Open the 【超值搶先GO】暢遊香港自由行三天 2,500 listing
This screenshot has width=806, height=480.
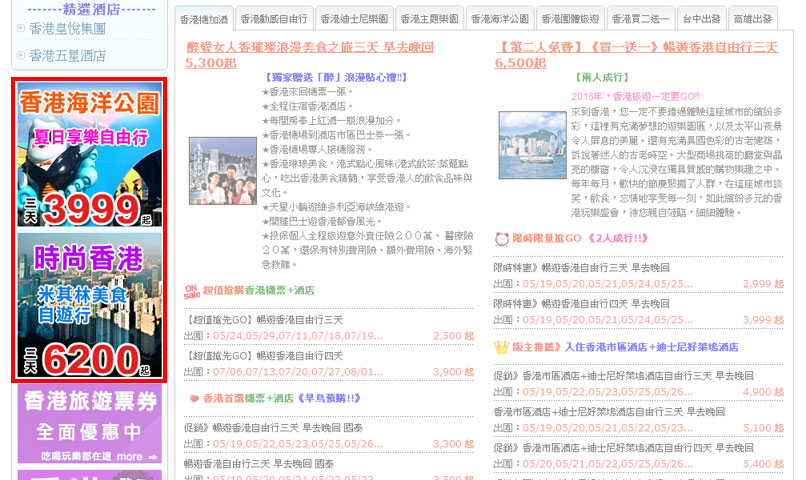point(265,320)
